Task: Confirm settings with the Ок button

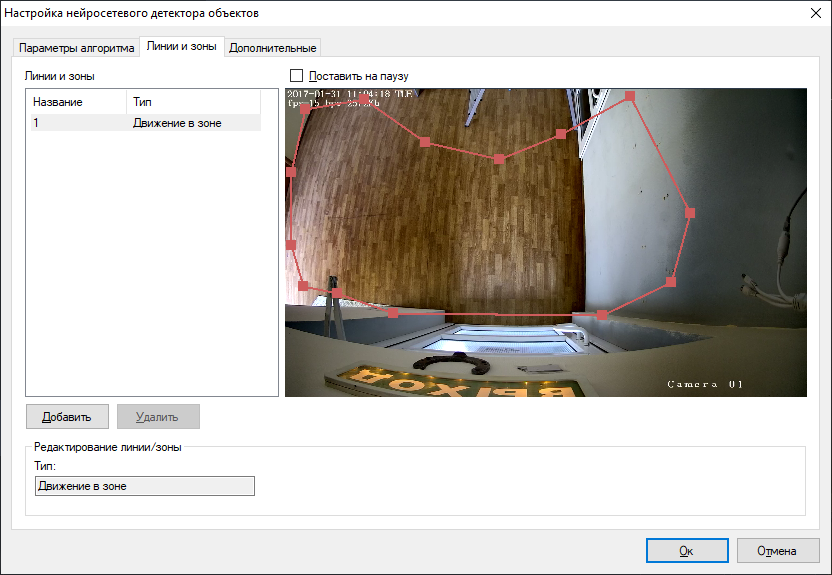Action: click(x=686, y=550)
